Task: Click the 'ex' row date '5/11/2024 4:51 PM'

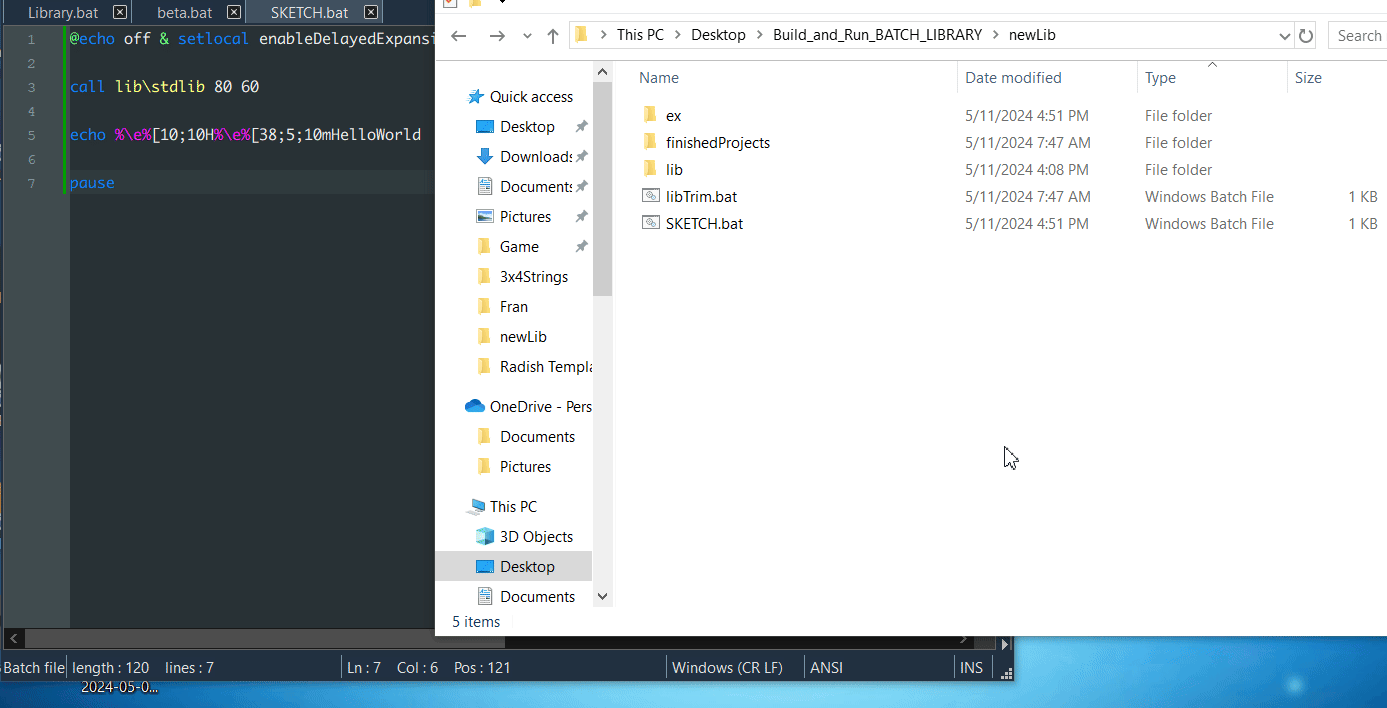Action: [1027, 116]
